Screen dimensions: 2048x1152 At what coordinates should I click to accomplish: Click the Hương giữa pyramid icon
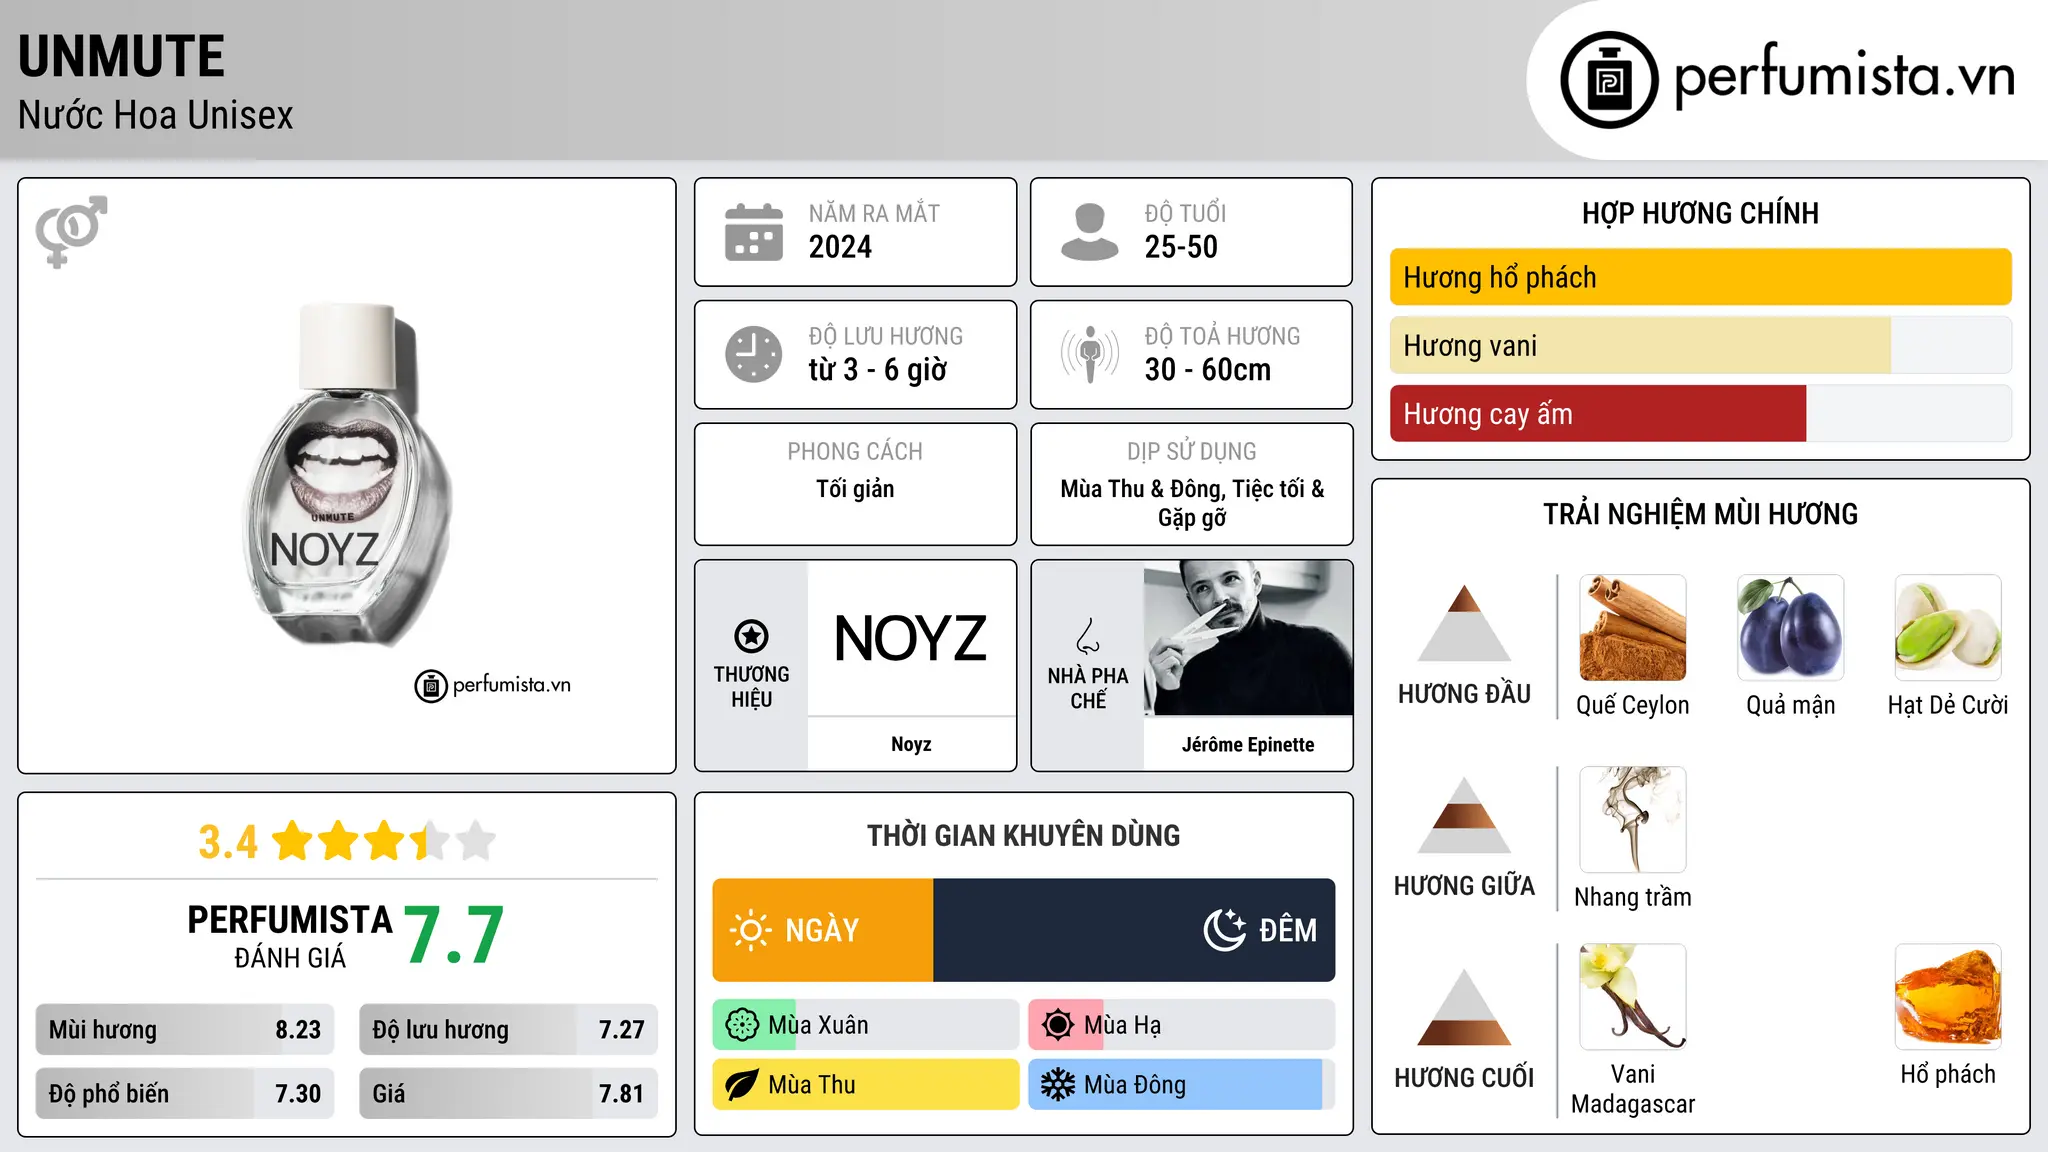[1464, 815]
